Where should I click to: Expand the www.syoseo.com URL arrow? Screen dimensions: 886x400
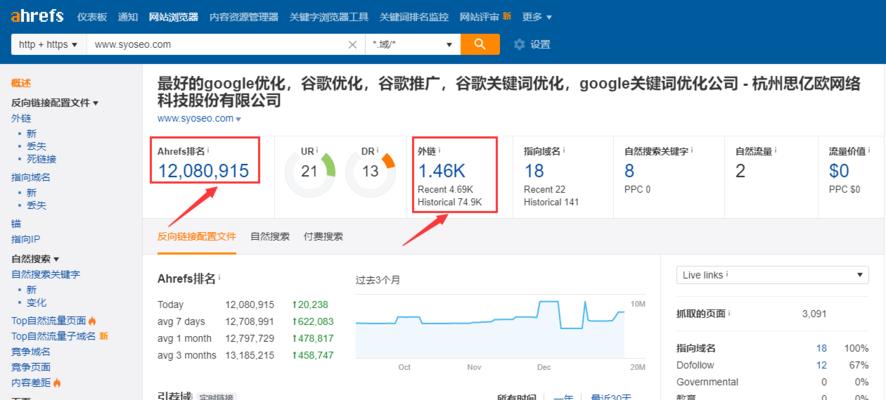[x=238, y=119]
